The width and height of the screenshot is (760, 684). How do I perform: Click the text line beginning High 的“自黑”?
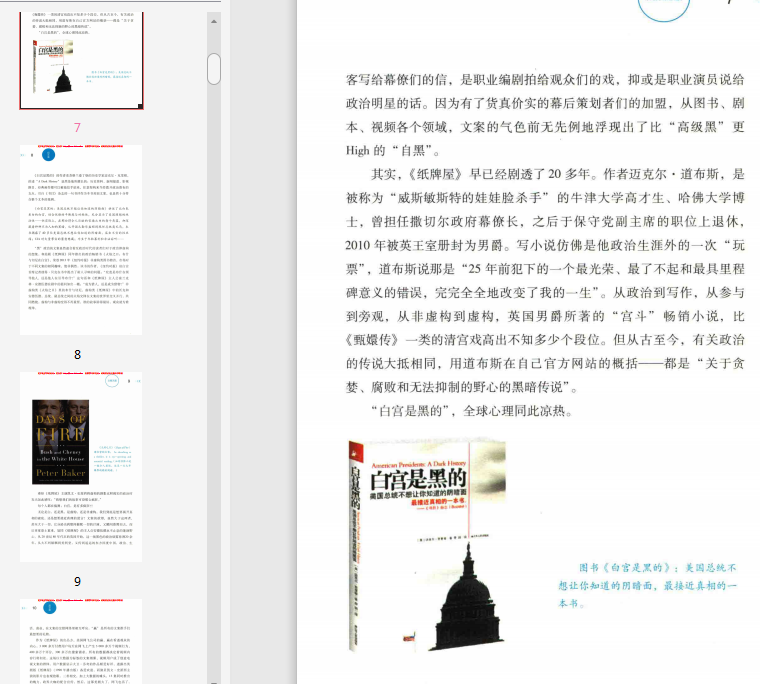393,151
